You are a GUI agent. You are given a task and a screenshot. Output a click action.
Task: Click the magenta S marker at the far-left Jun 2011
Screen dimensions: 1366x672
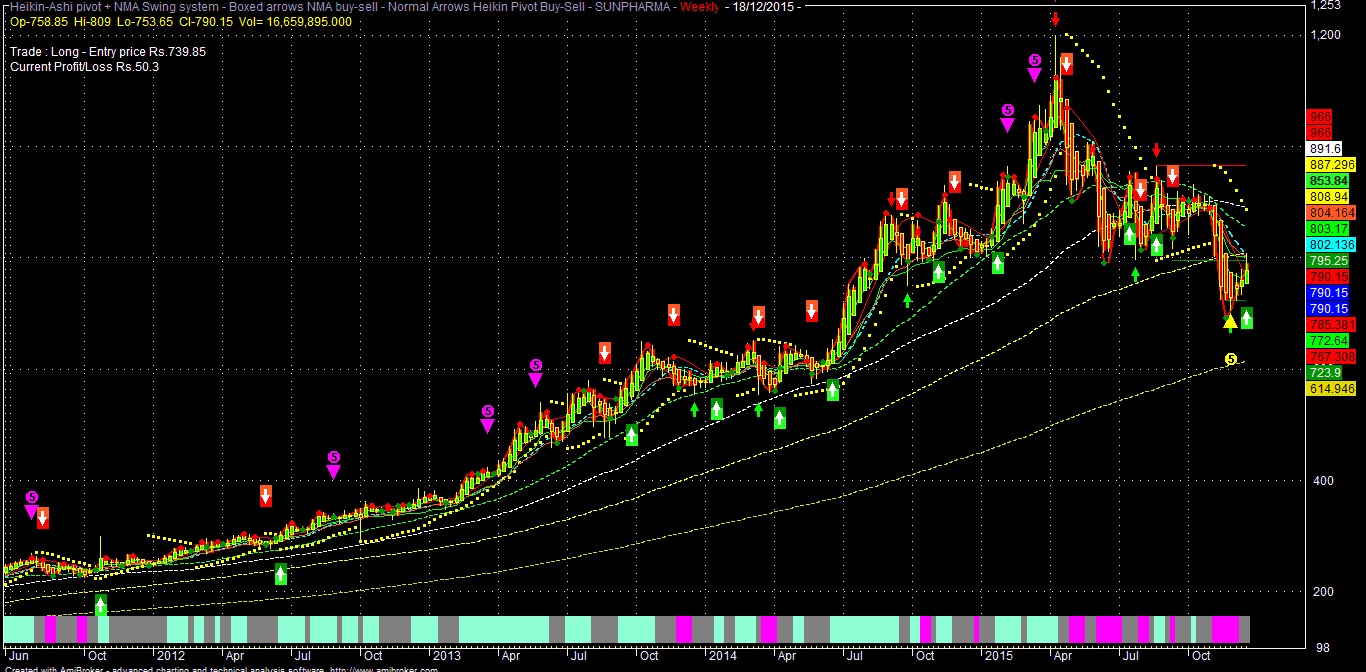pos(32,497)
